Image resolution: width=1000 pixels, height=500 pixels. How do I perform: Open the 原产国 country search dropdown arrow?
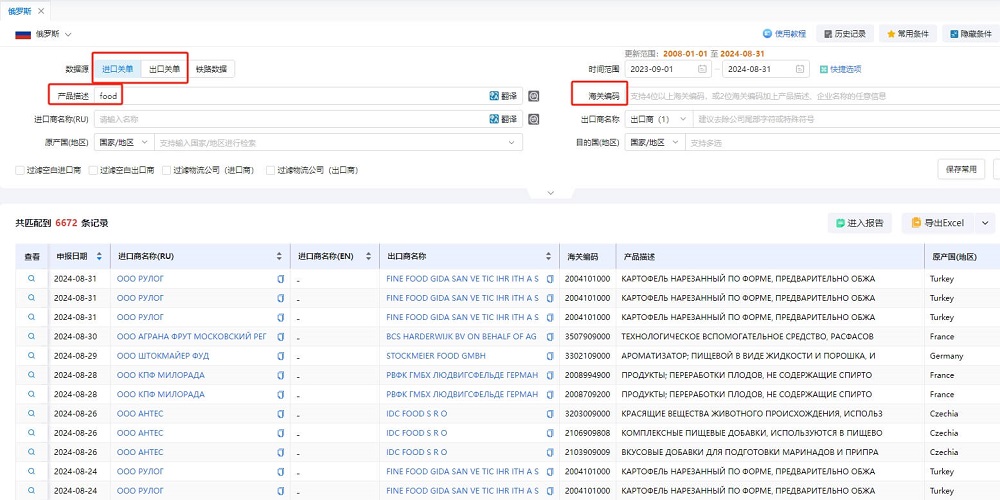[x=511, y=142]
